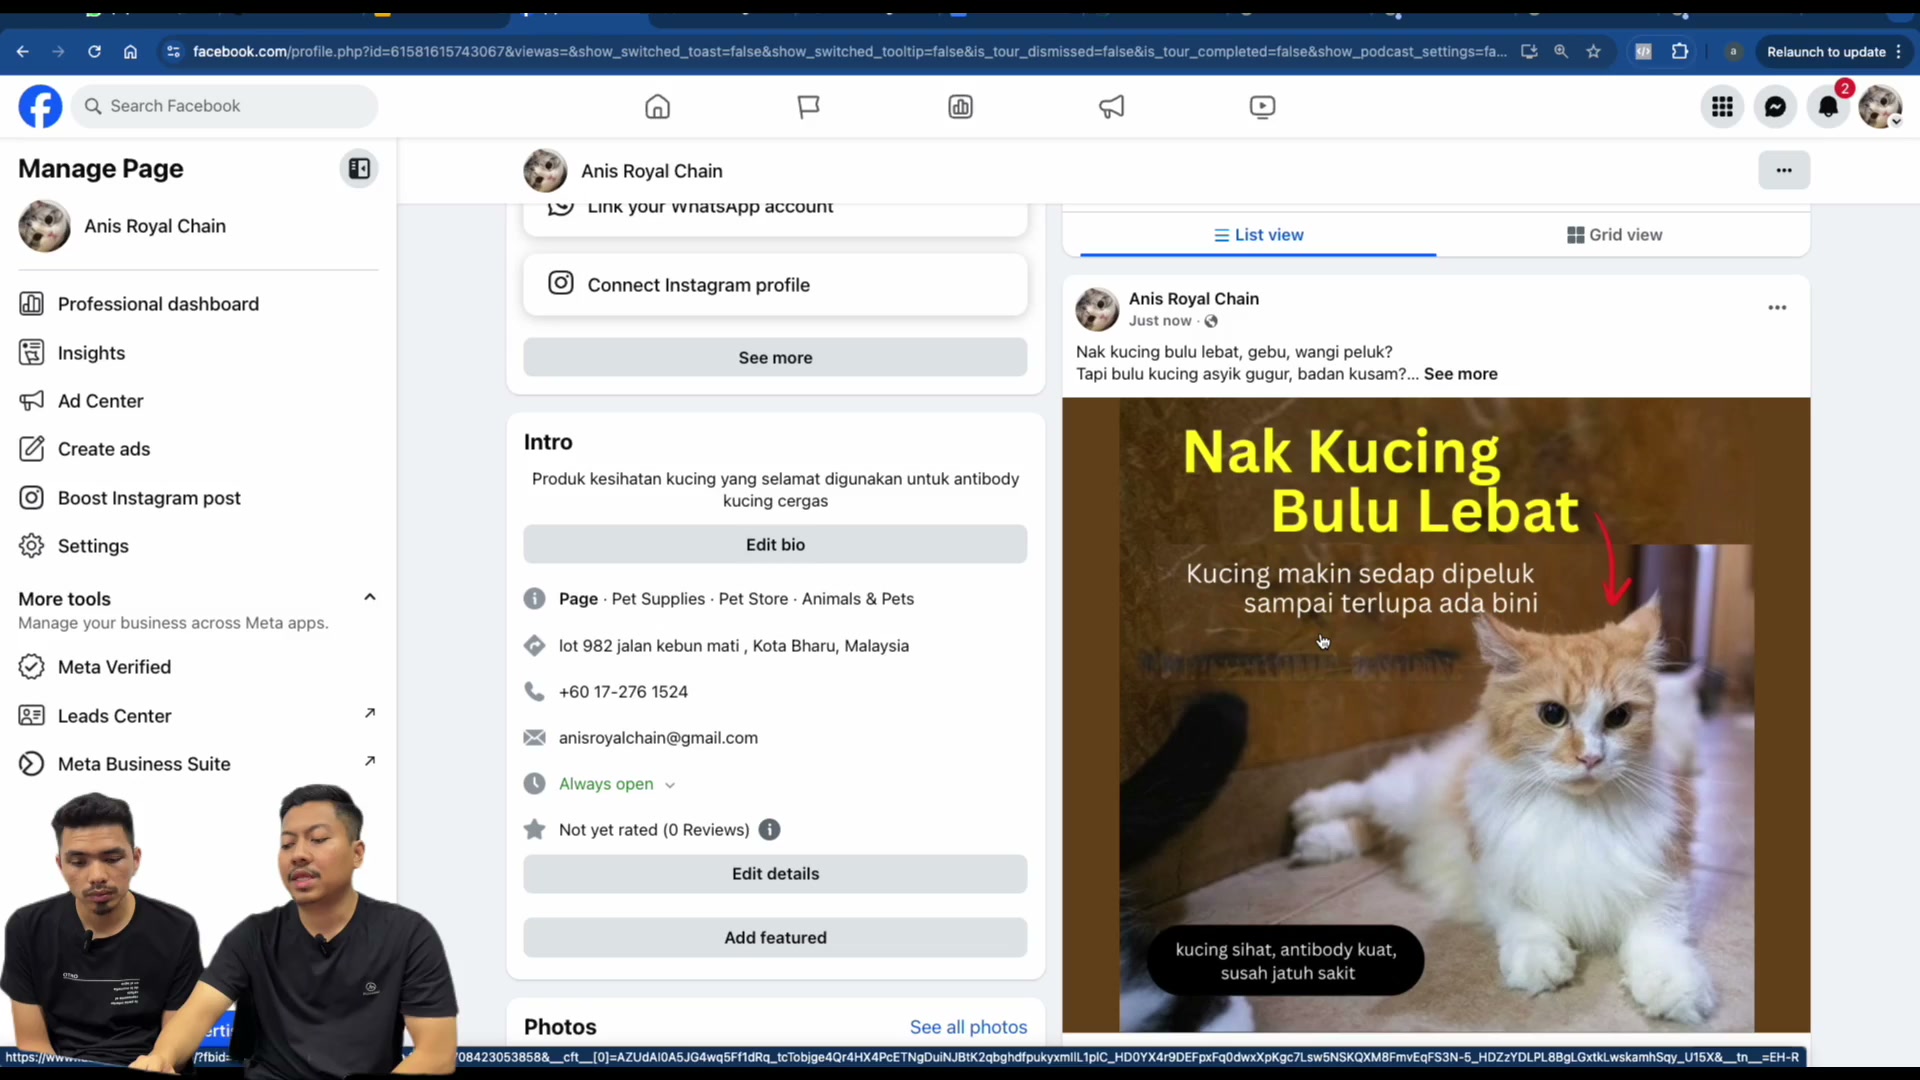This screenshot has height=1080, width=1920.
Task: Switch to List view tab
Action: (1258, 235)
